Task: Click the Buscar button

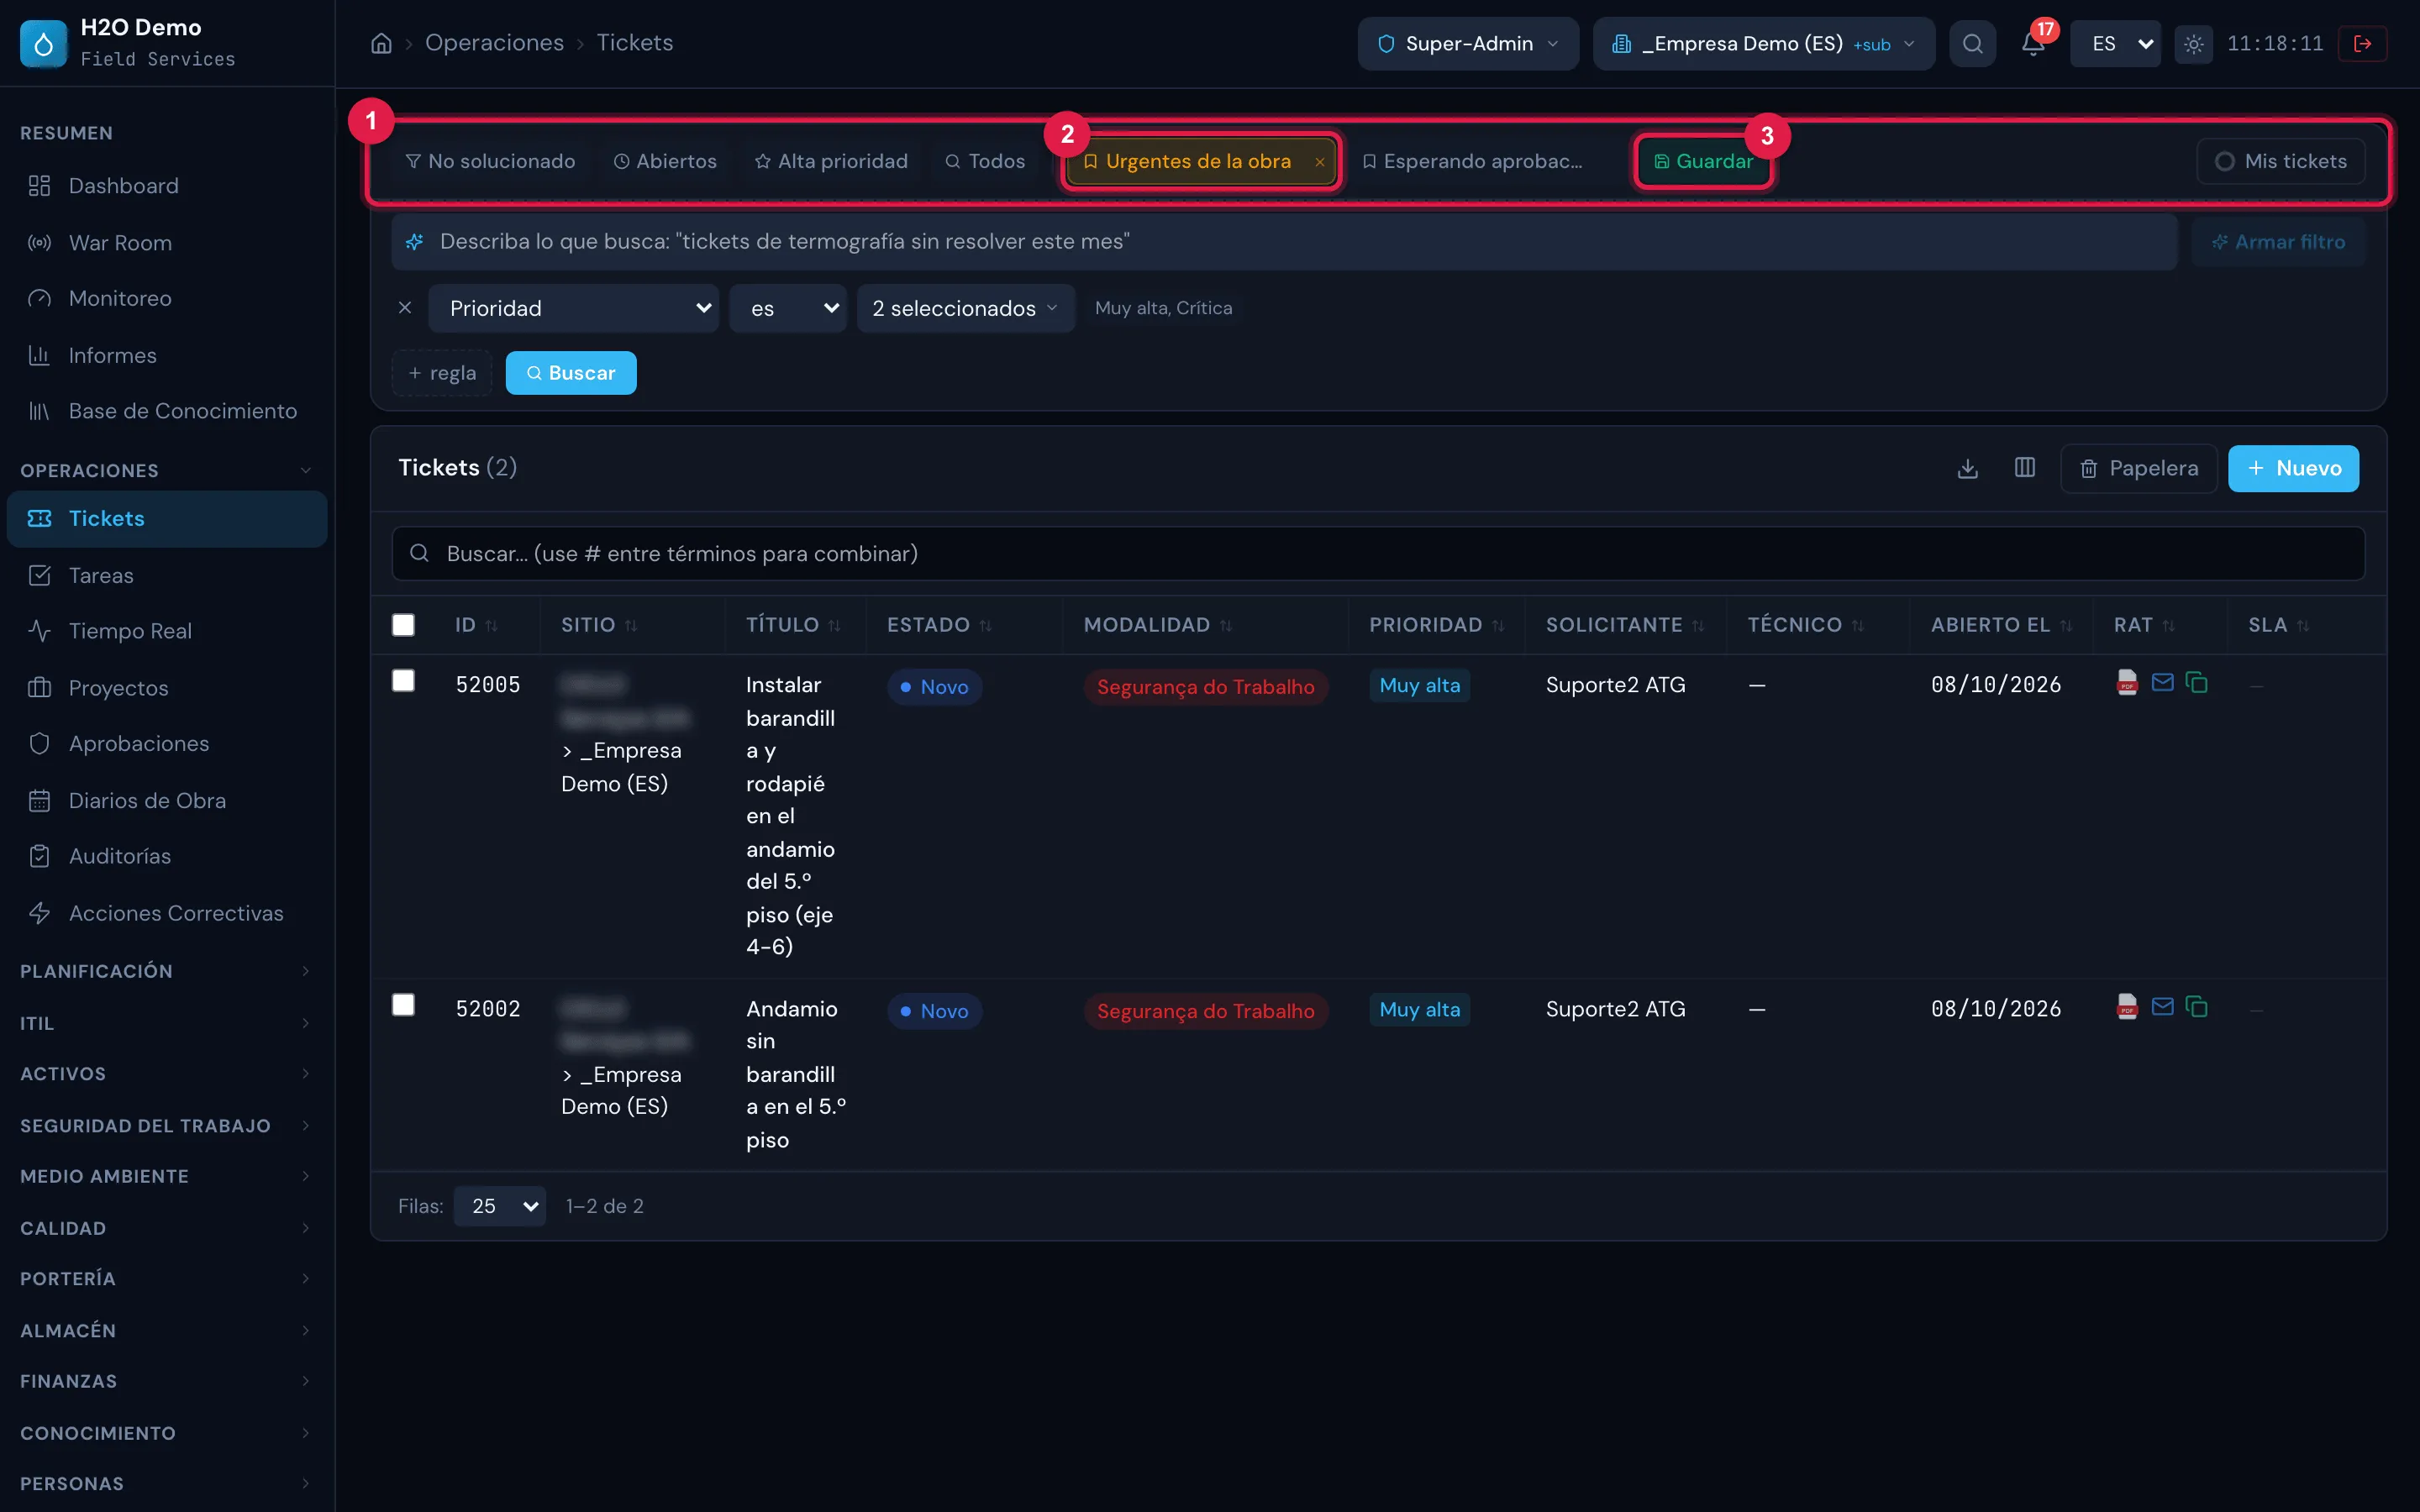Action: [571, 373]
